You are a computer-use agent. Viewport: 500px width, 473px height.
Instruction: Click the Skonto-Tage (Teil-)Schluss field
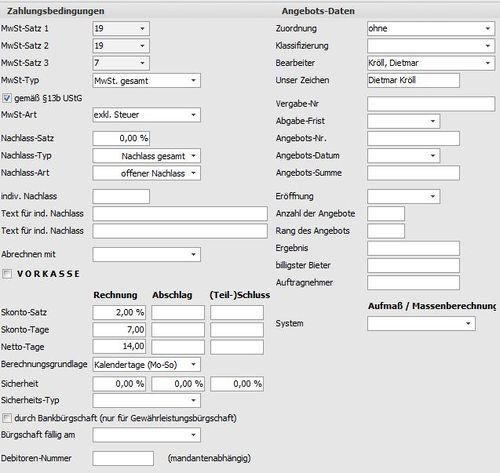237,330
